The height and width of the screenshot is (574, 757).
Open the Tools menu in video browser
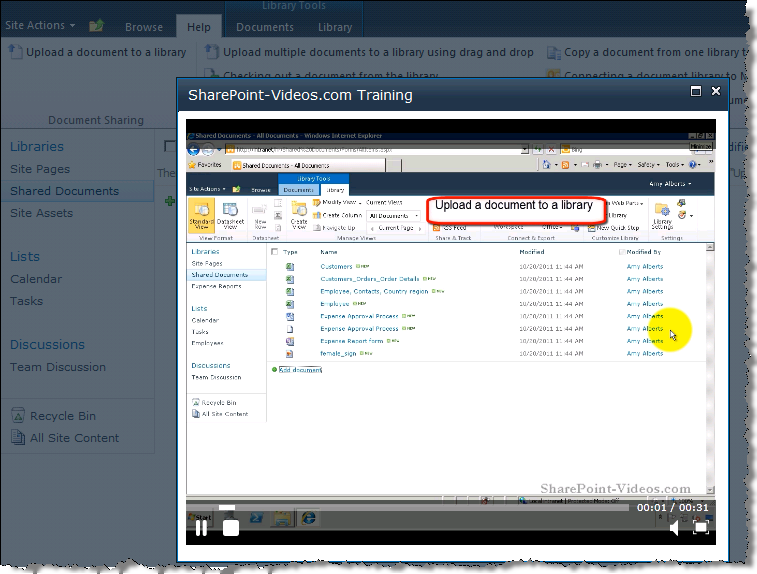click(x=674, y=165)
